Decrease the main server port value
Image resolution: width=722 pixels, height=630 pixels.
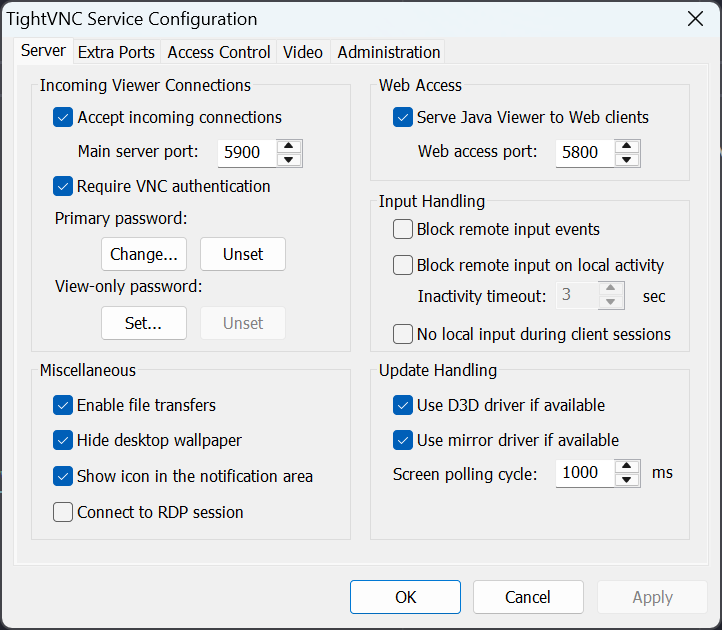(x=289, y=159)
